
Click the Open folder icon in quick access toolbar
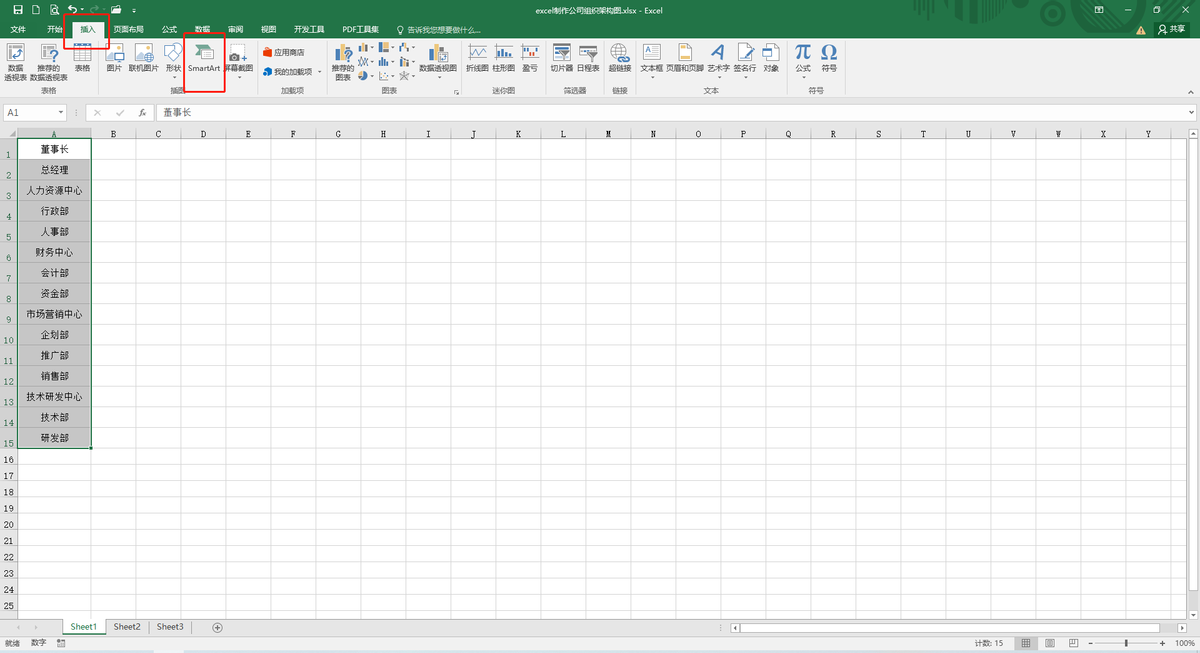click(116, 9)
